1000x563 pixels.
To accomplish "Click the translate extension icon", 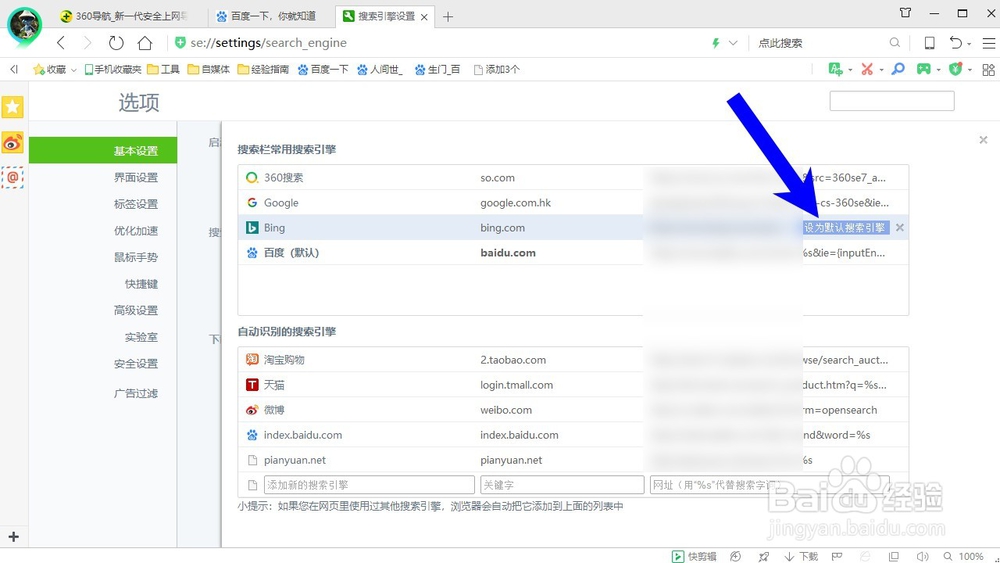I will 835,69.
